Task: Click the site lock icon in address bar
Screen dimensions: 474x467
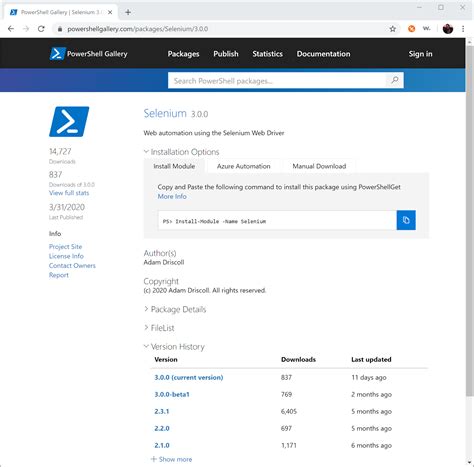Action: click(x=60, y=29)
